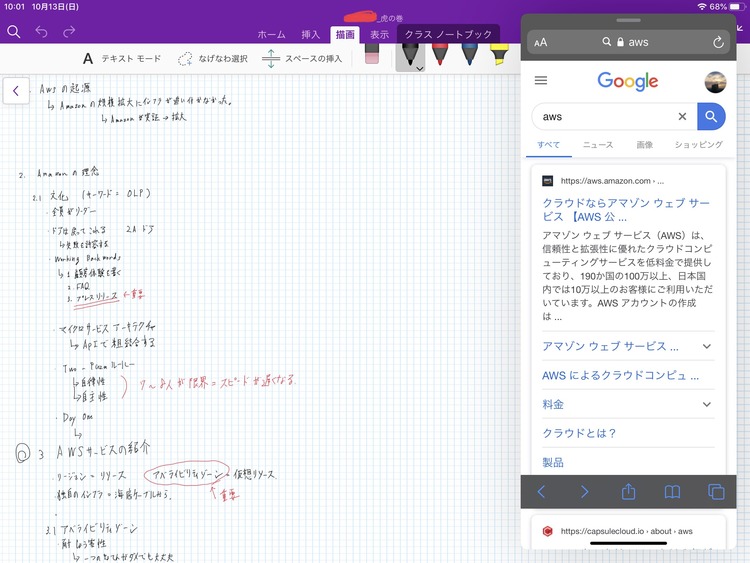Click the capsulecloud site favicon
This screenshot has height=563, width=750.
(x=548, y=531)
